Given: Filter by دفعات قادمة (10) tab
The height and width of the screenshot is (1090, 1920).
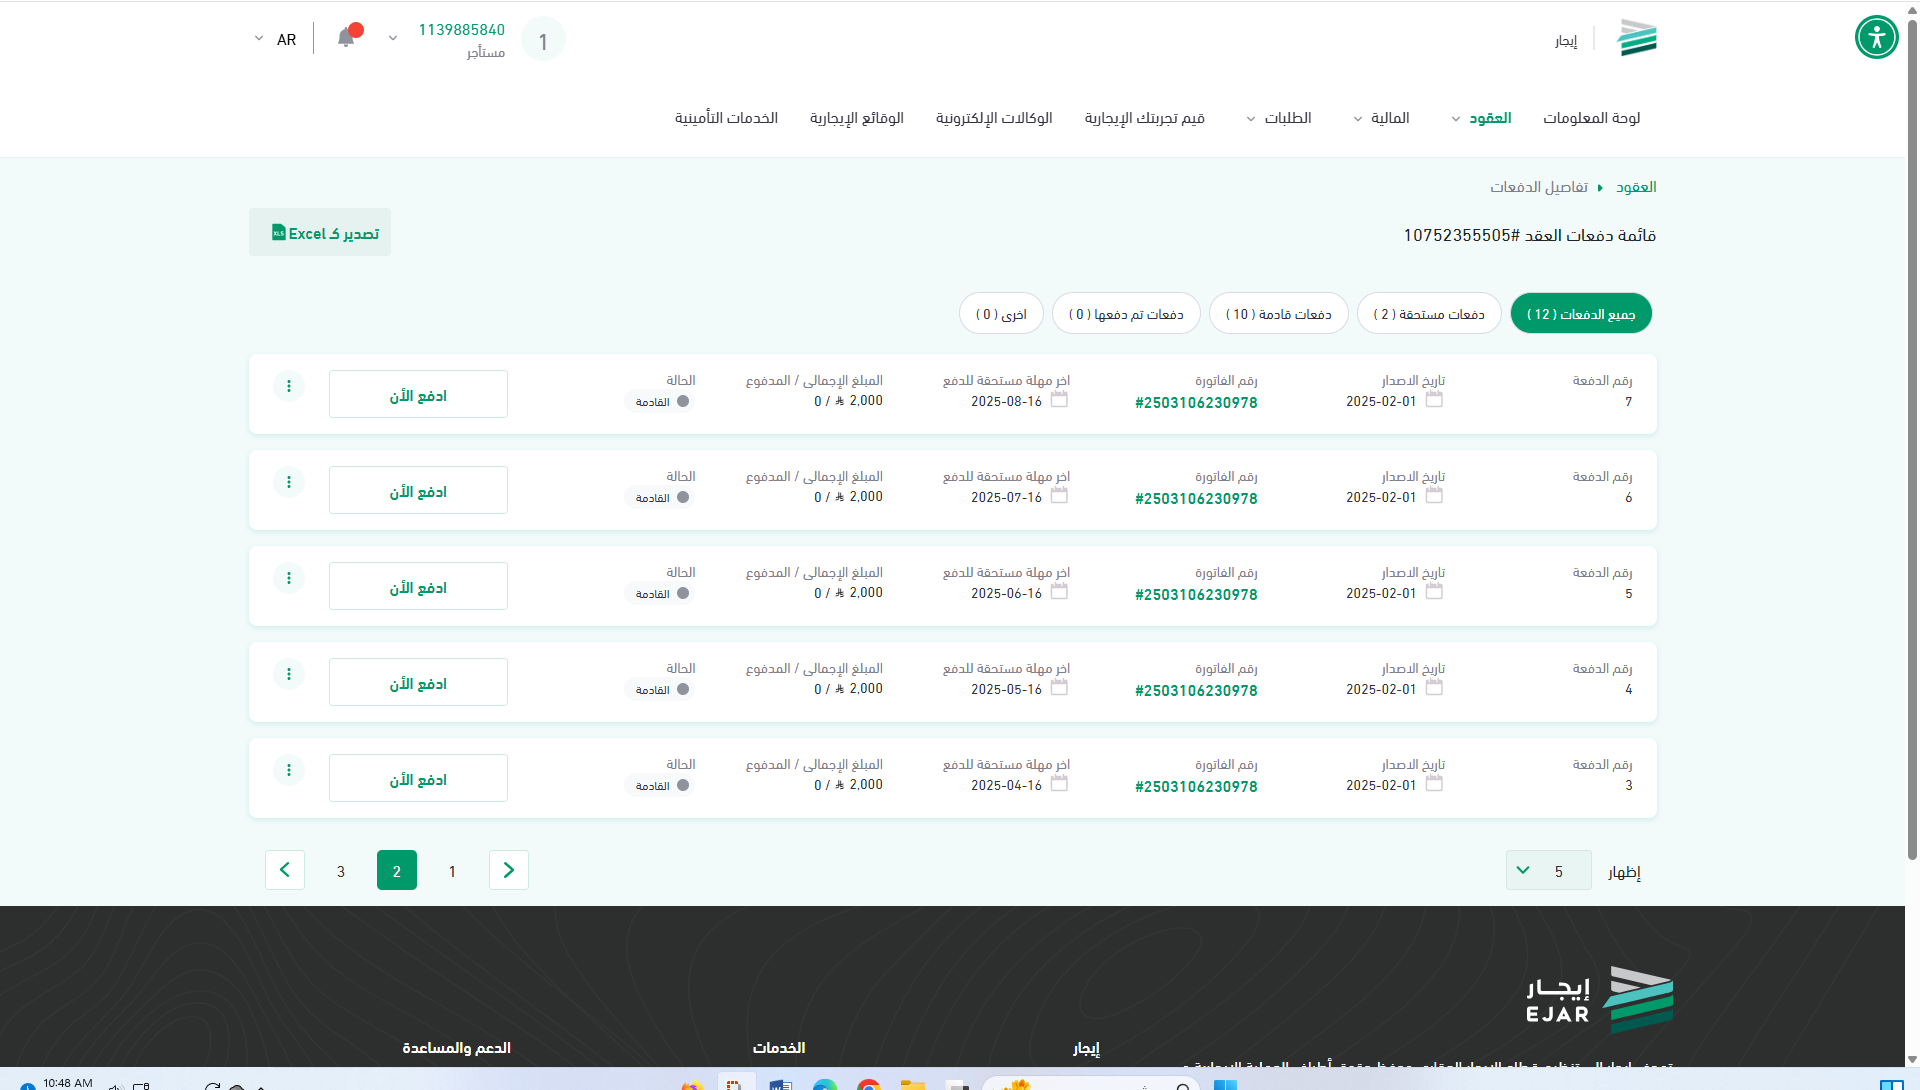Looking at the screenshot, I should (1278, 314).
